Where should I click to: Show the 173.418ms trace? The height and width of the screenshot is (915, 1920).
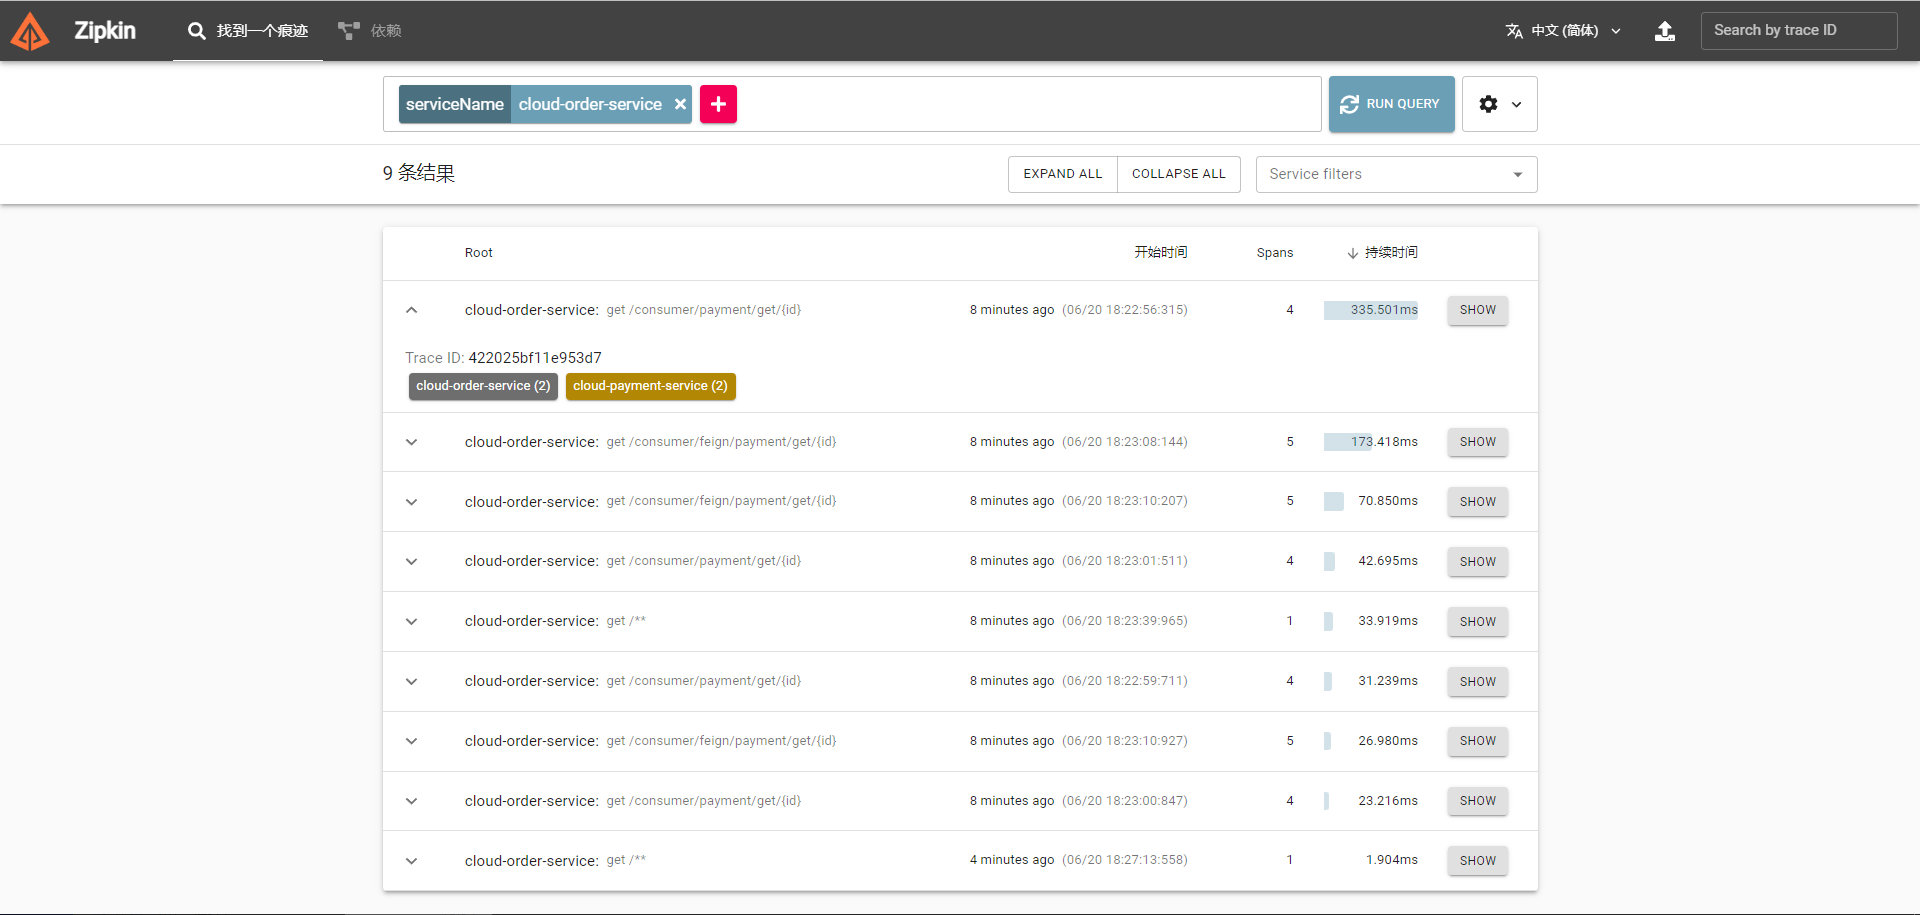1477,442
